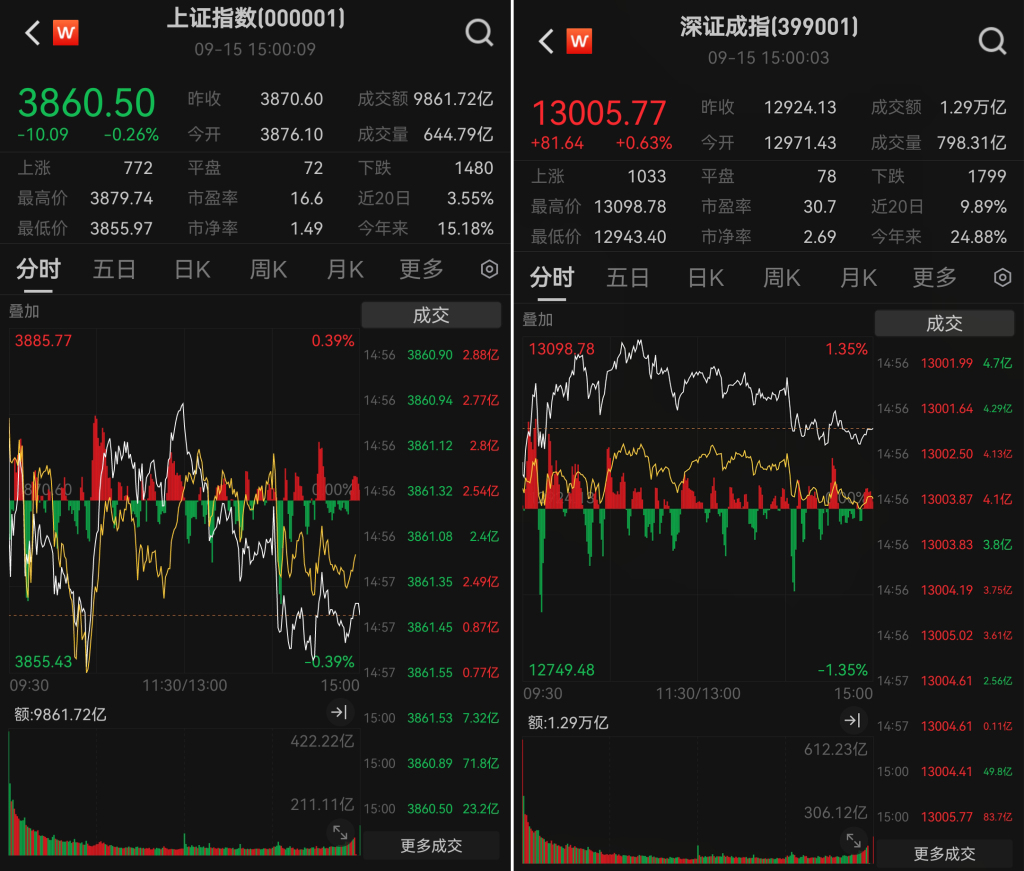Tap the 3860.50 current index price
1024x871 pixels.
point(87,104)
